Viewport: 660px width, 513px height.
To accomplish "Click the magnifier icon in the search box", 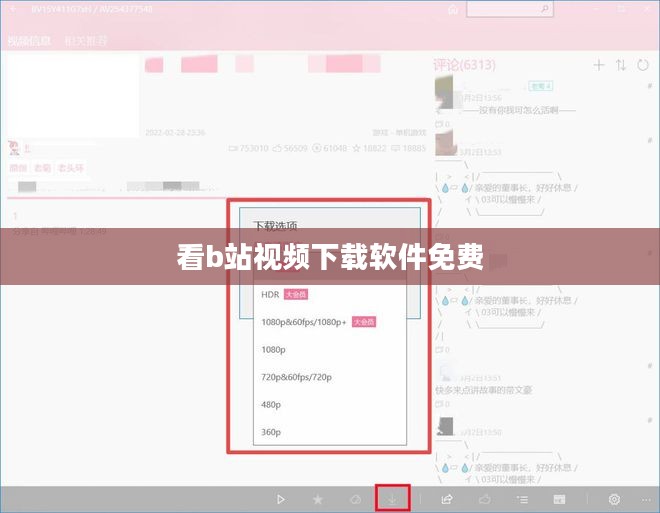I will pyautogui.click(x=544, y=9).
